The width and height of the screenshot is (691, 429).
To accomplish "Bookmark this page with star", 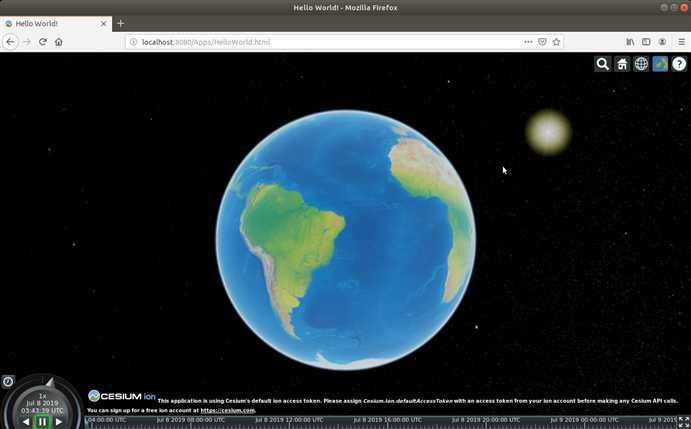I will pyautogui.click(x=557, y=42).
